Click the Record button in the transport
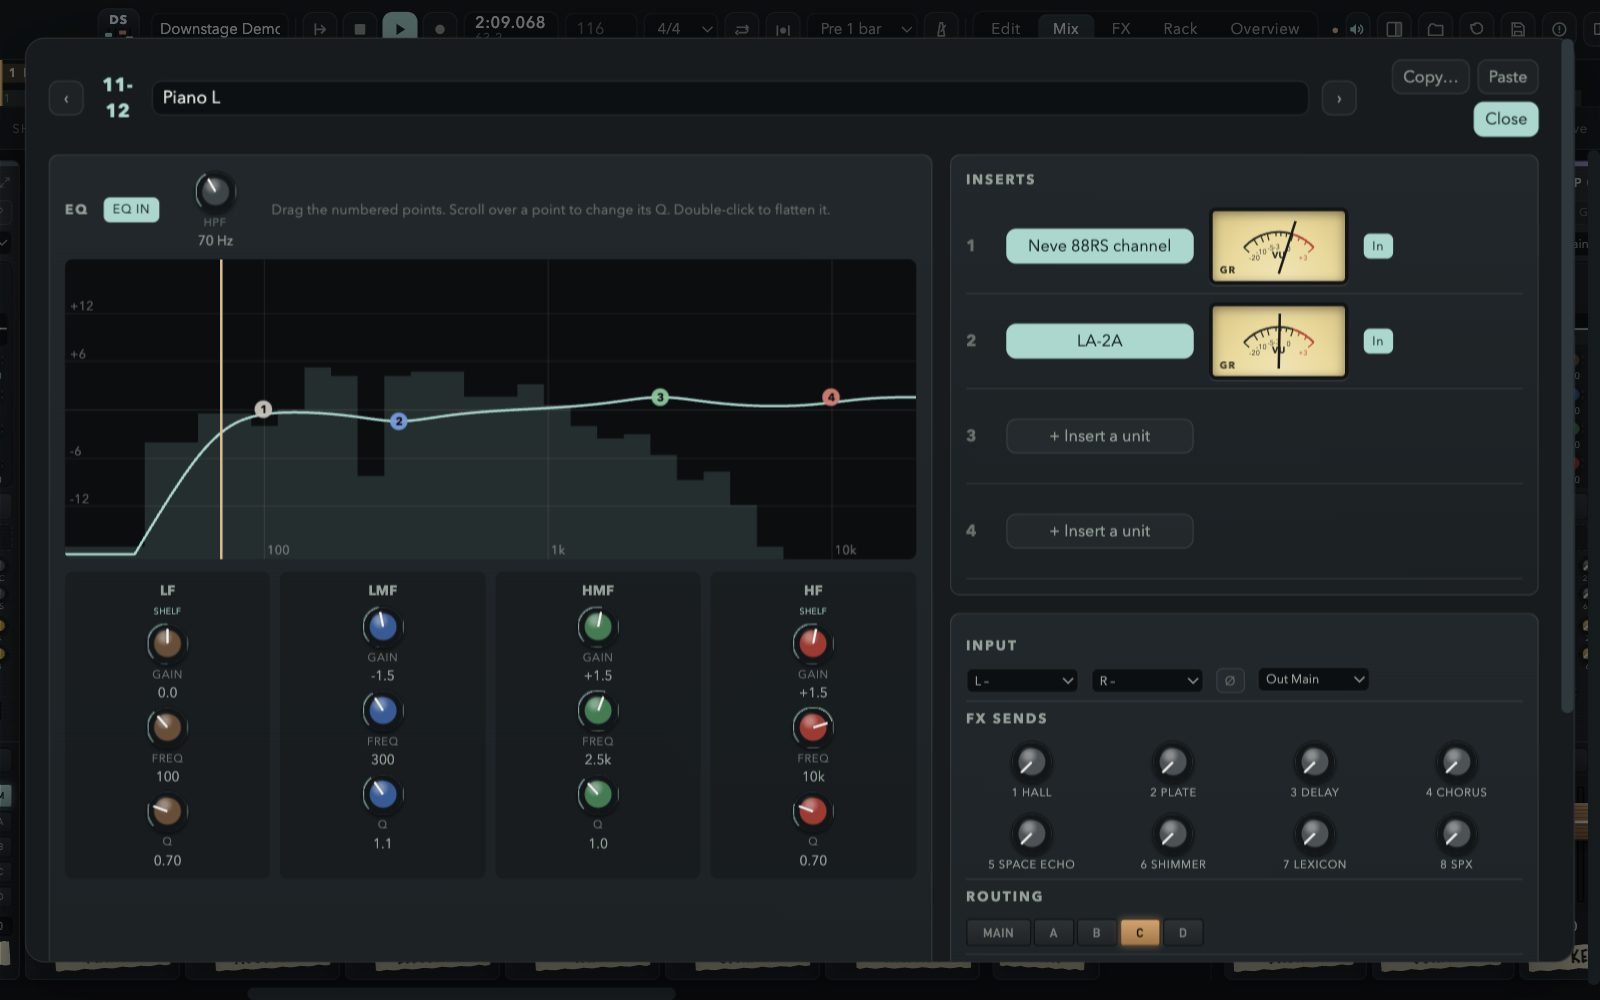Screen dimensions: 1600x1000 (440, 29)
